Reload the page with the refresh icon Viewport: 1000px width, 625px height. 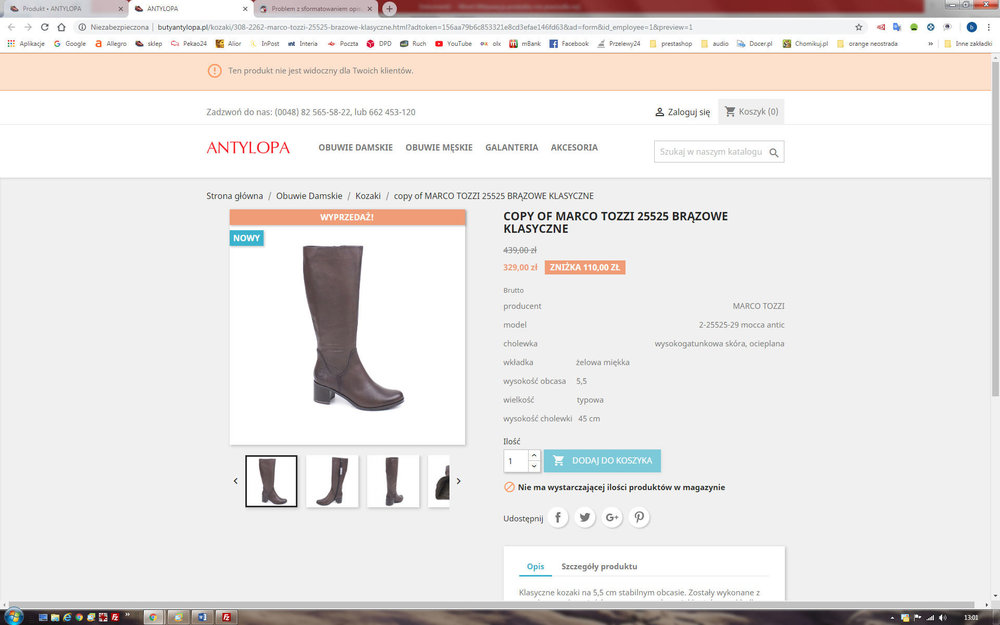(x=45, y=27)
